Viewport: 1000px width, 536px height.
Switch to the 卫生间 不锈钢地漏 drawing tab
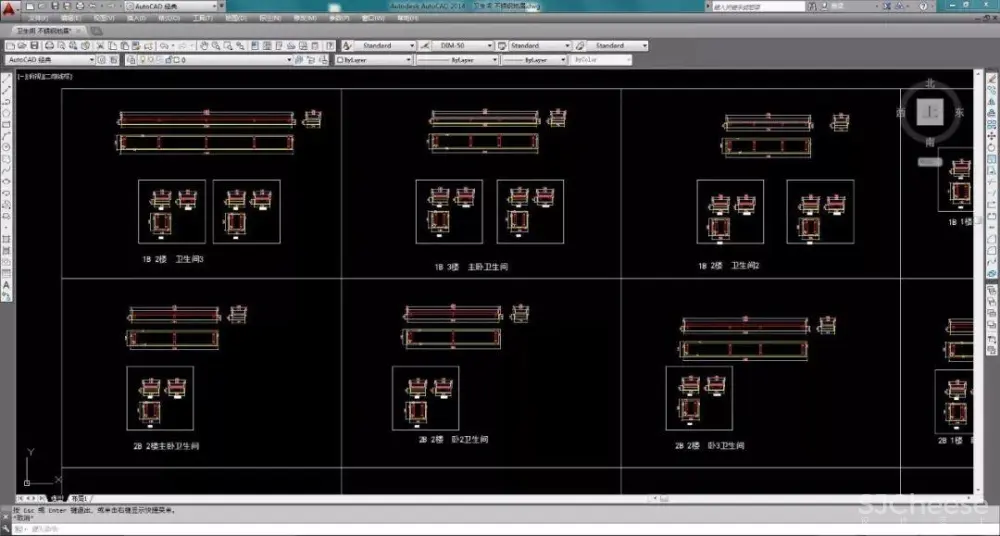coord(45,31)
